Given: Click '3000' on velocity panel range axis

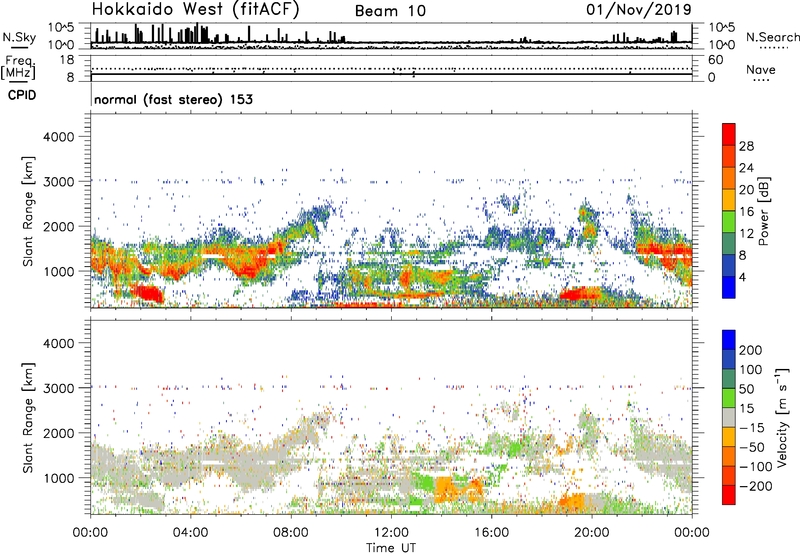Looking at the screenshot, I should 58,388.
